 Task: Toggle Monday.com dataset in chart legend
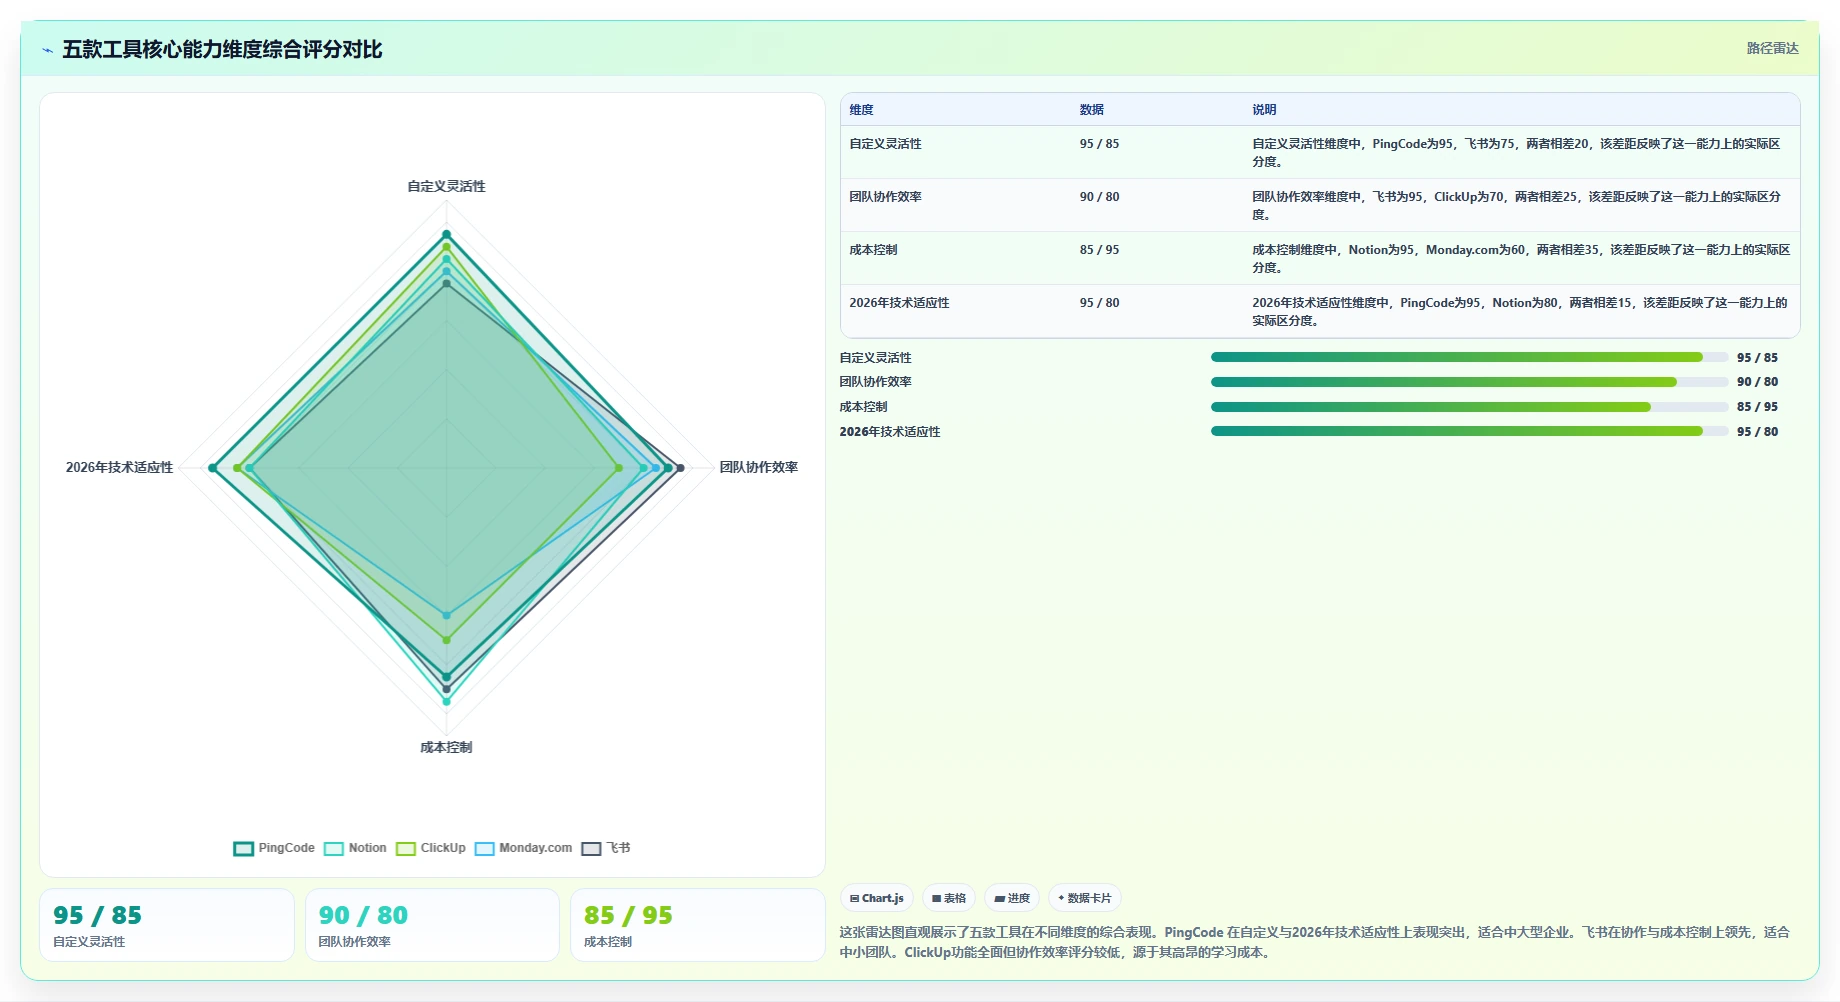pos(524,848)
